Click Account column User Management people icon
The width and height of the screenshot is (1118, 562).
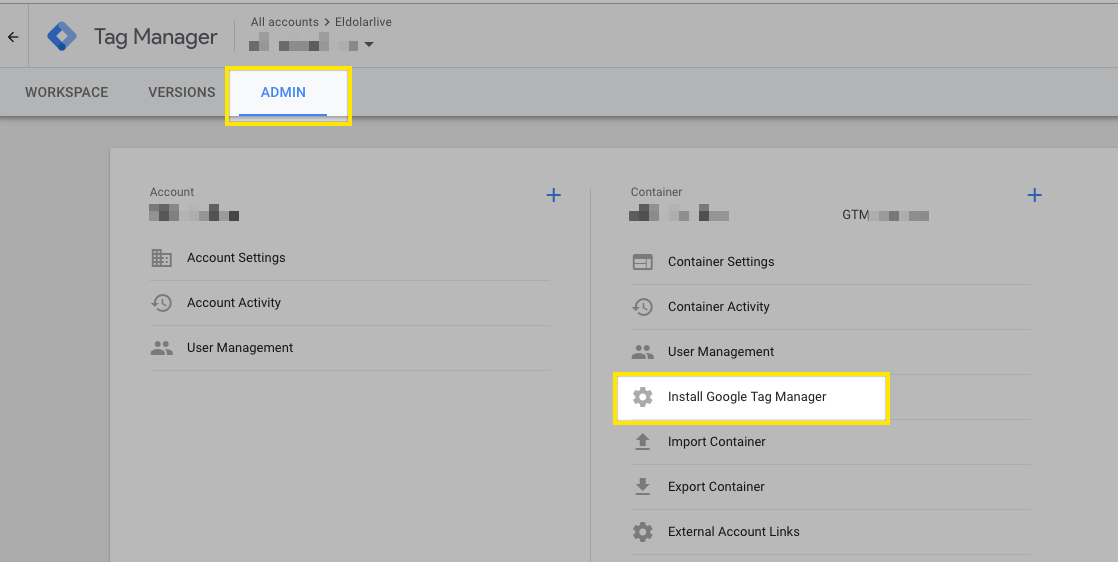pos(162,348)
